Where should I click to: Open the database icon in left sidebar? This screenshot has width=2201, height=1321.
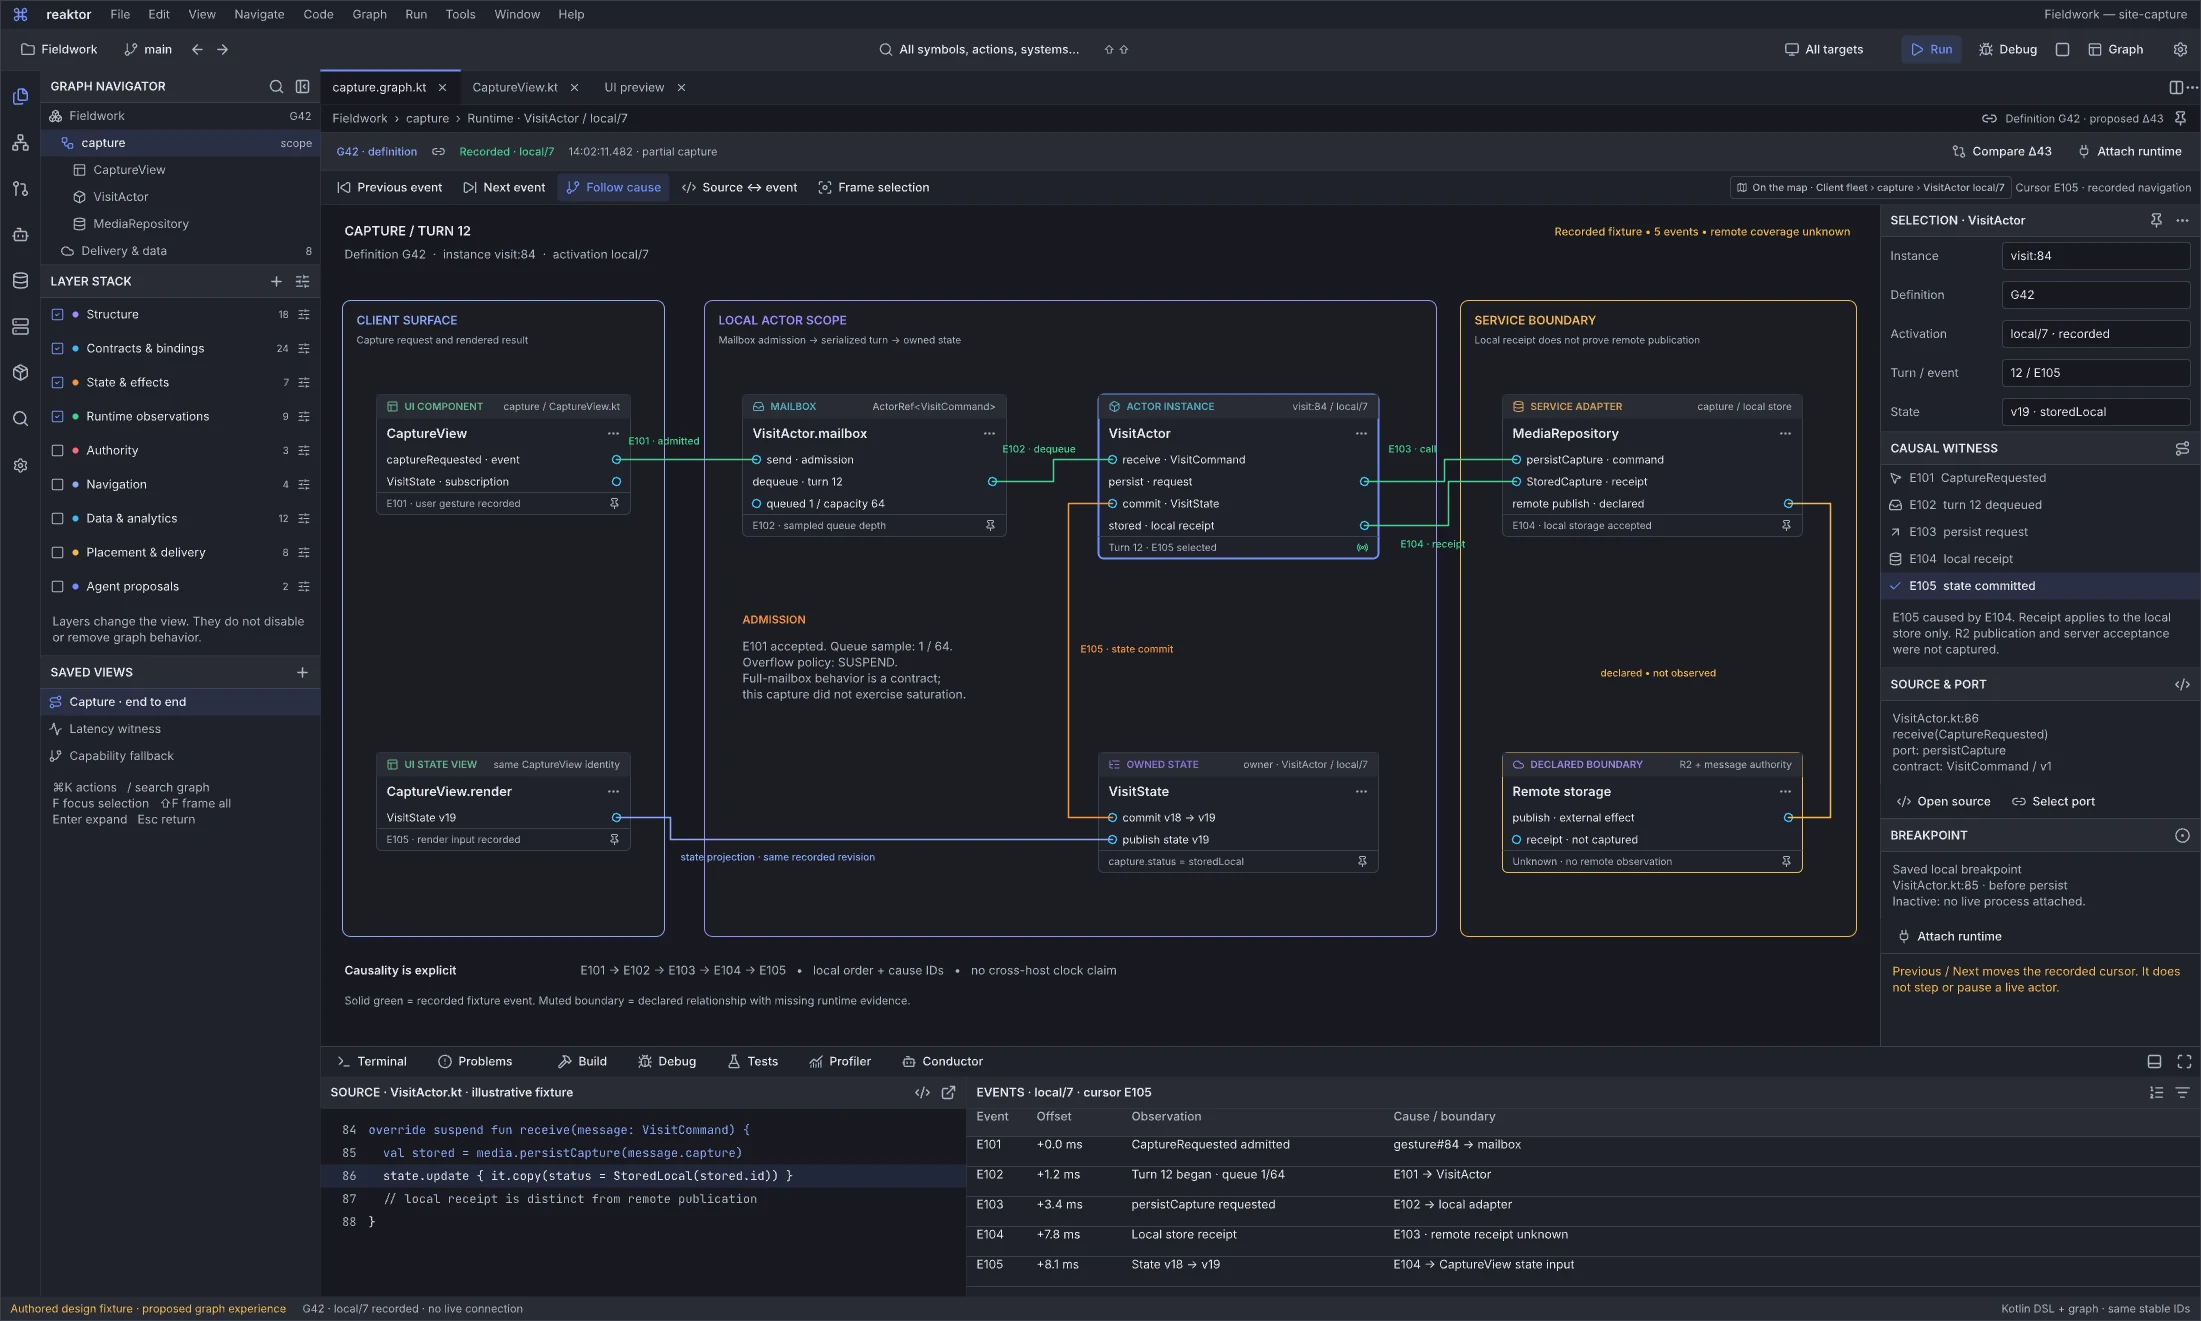tap(20, 280)
